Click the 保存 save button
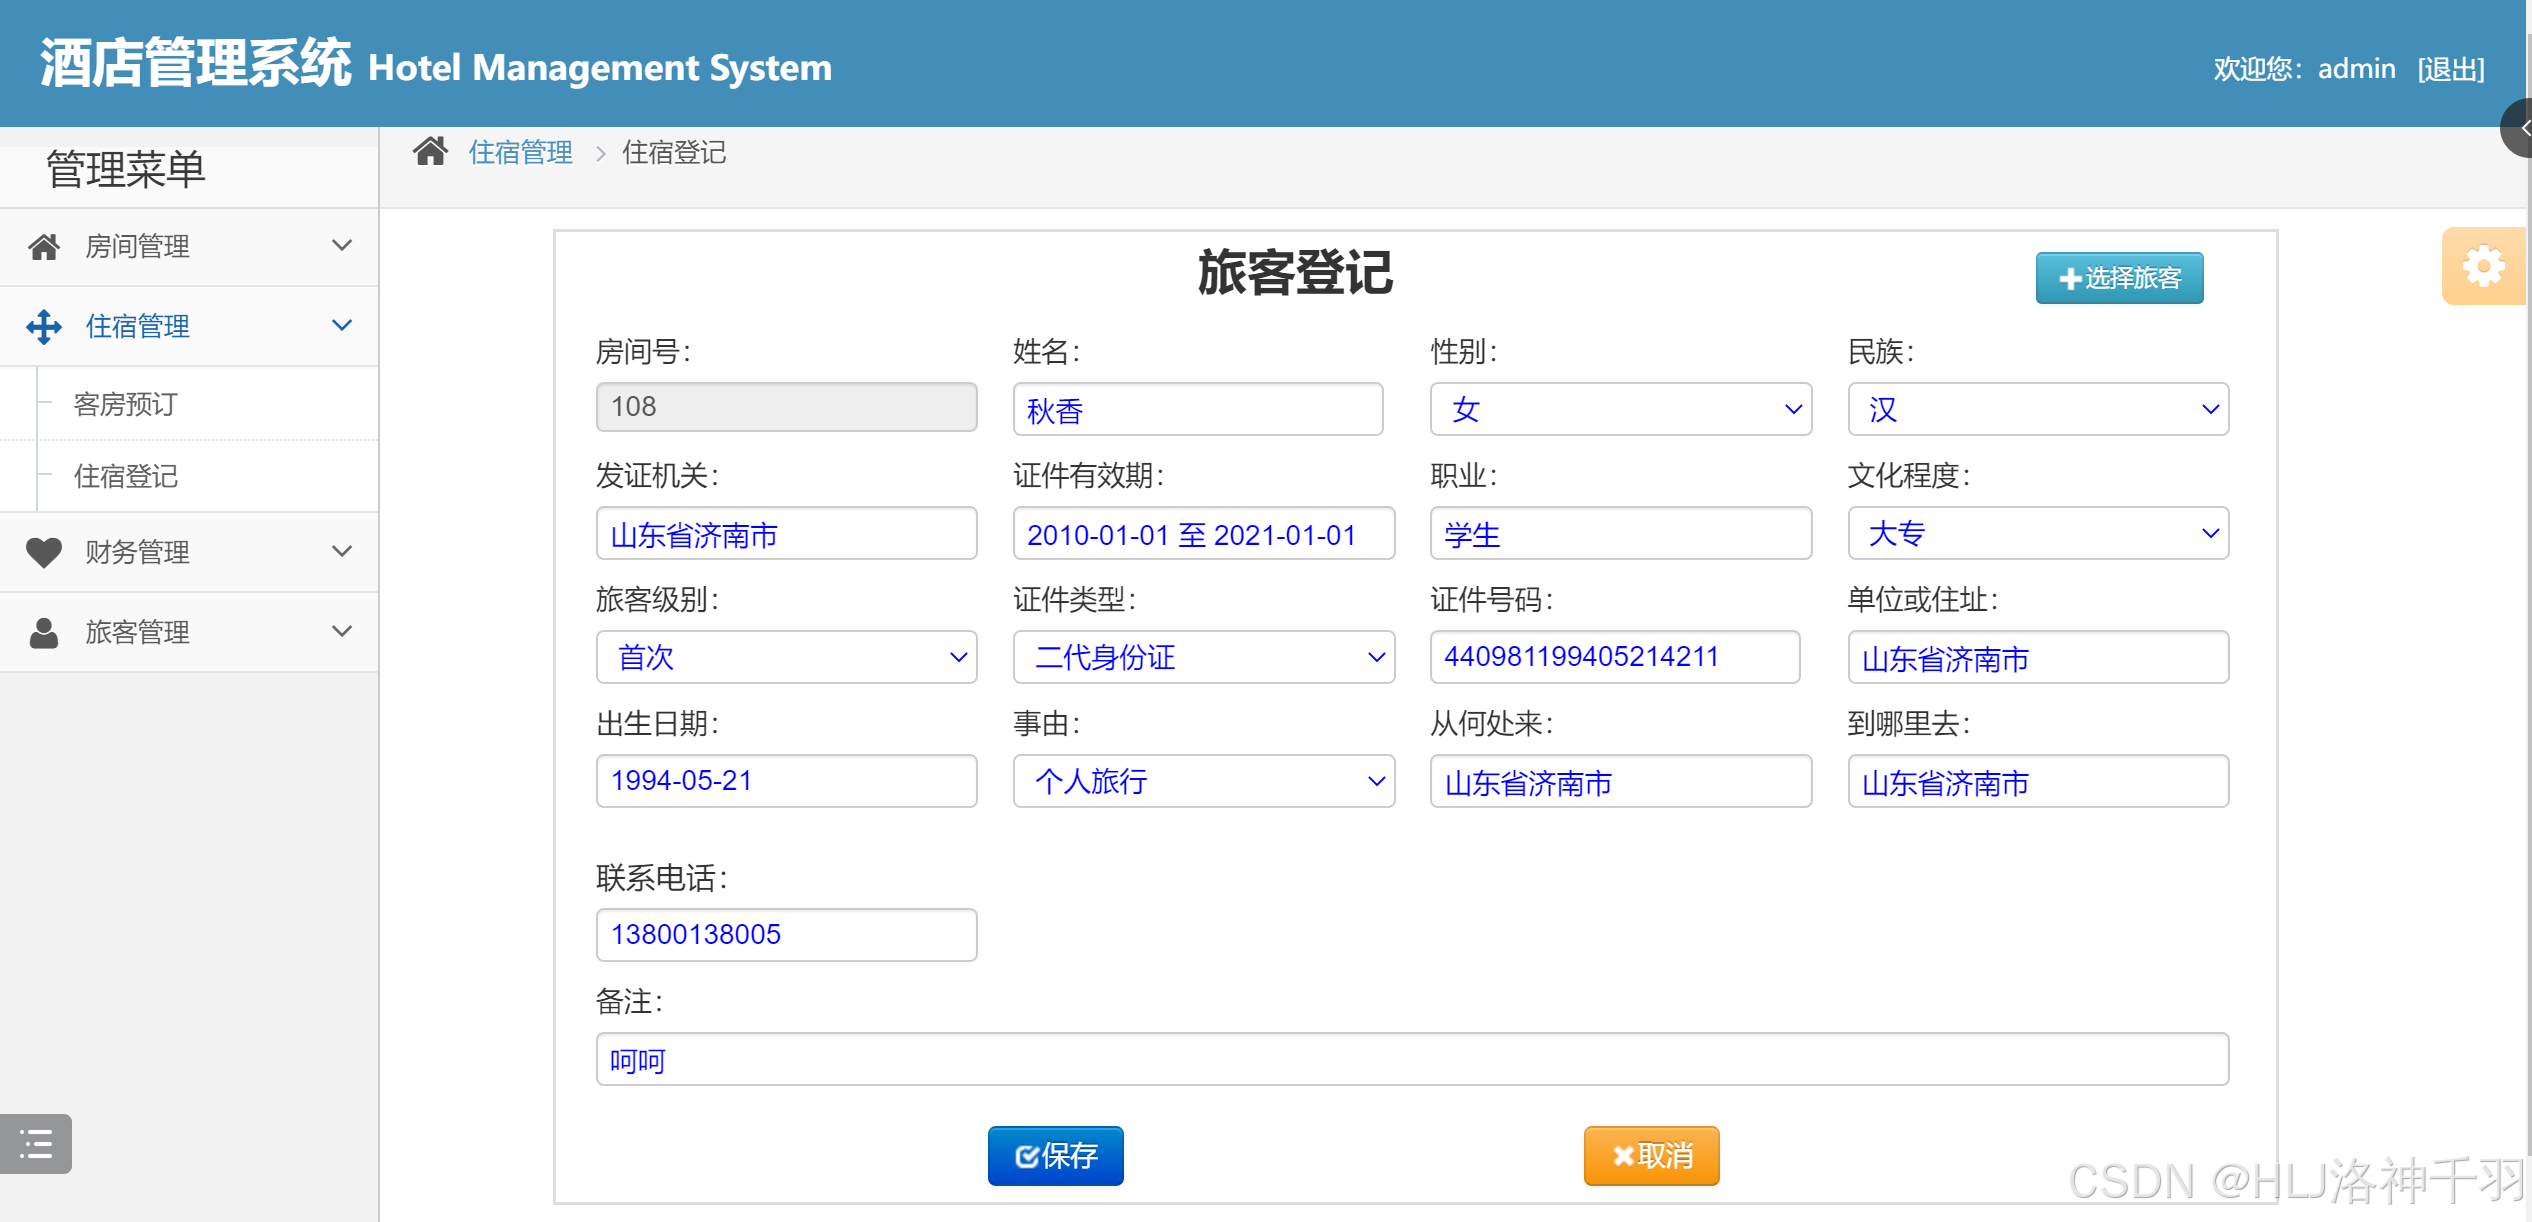 [1055, 1156]
